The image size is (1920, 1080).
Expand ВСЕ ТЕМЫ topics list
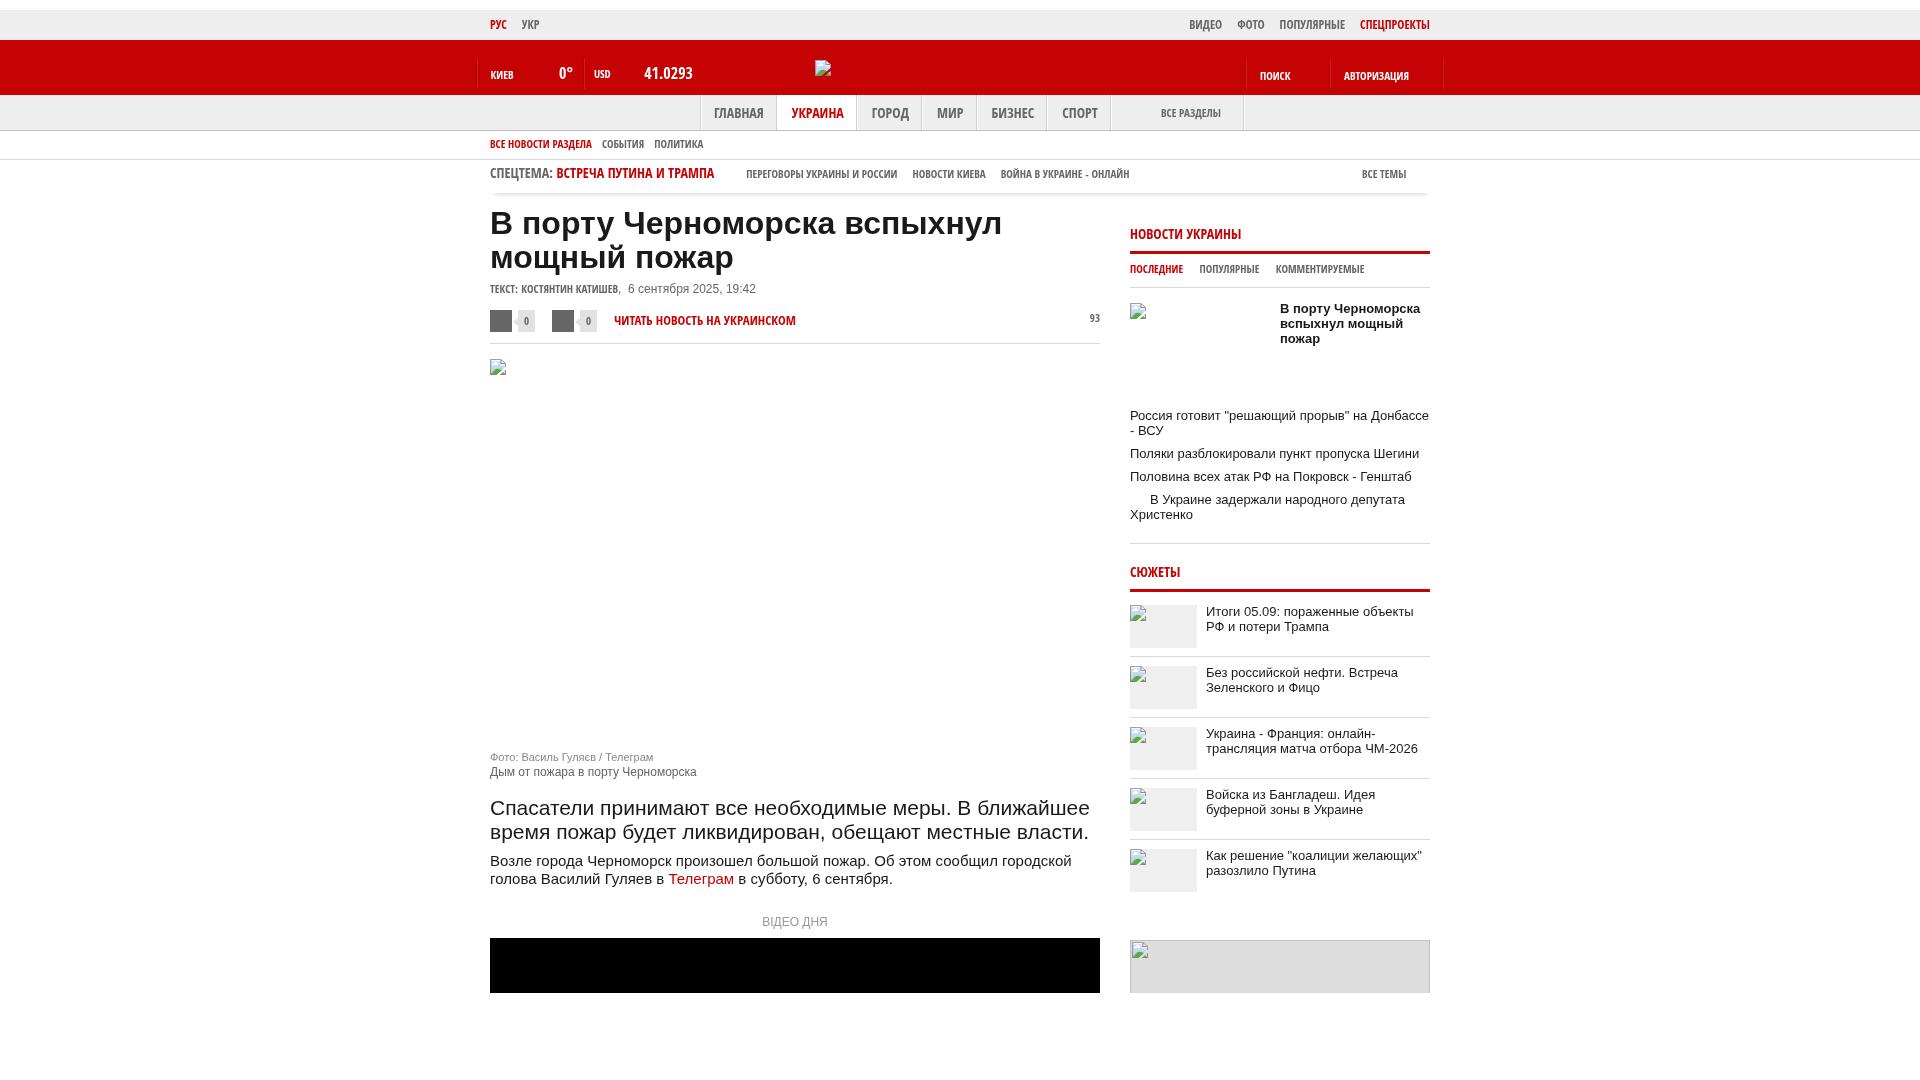(x=1384, y=174)
